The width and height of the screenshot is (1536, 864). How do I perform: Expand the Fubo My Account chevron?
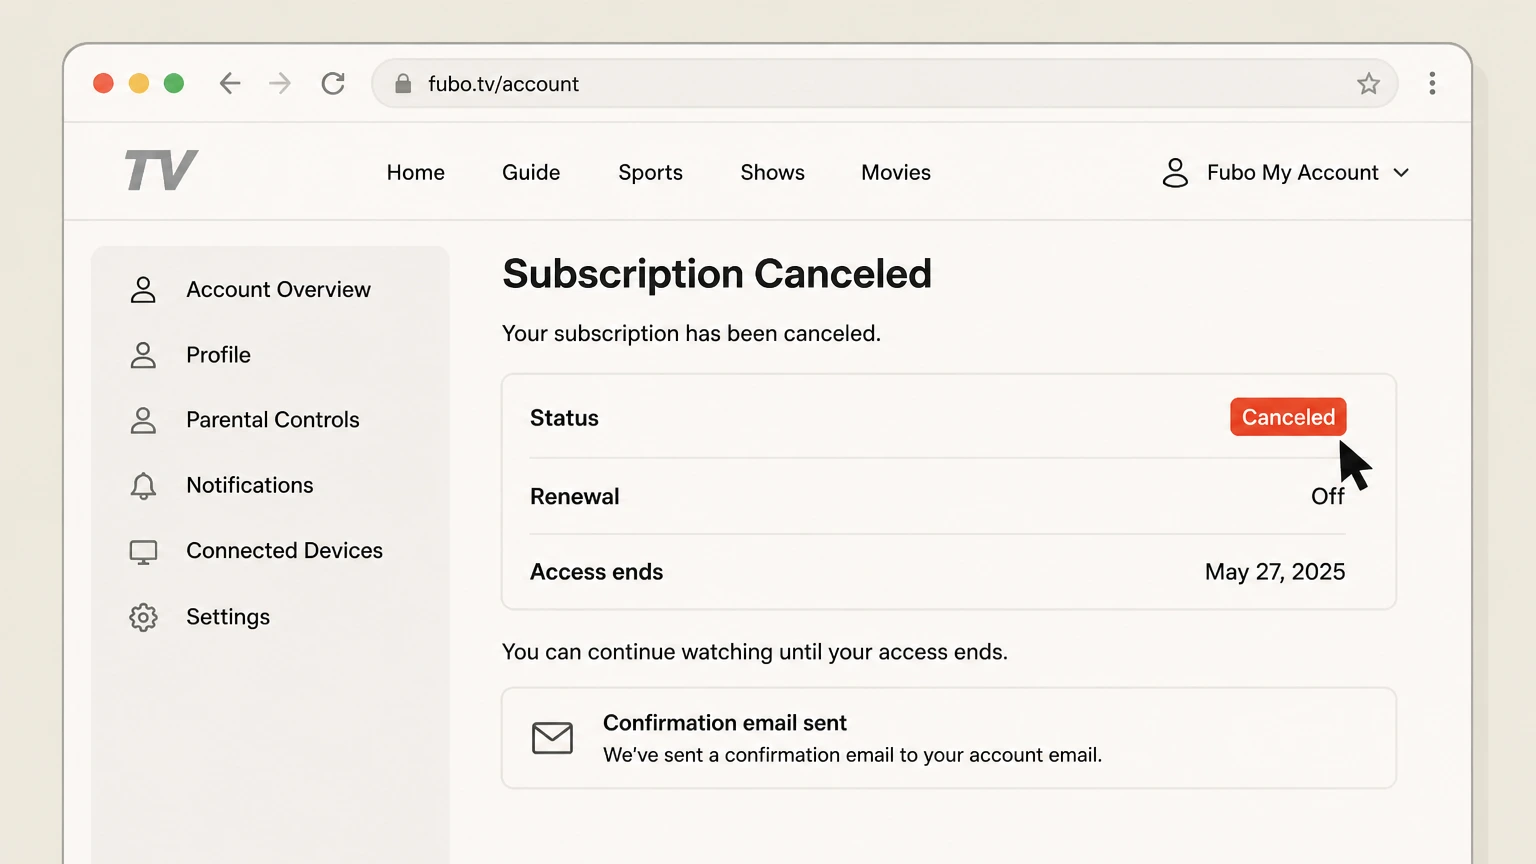pos(1401,173)
